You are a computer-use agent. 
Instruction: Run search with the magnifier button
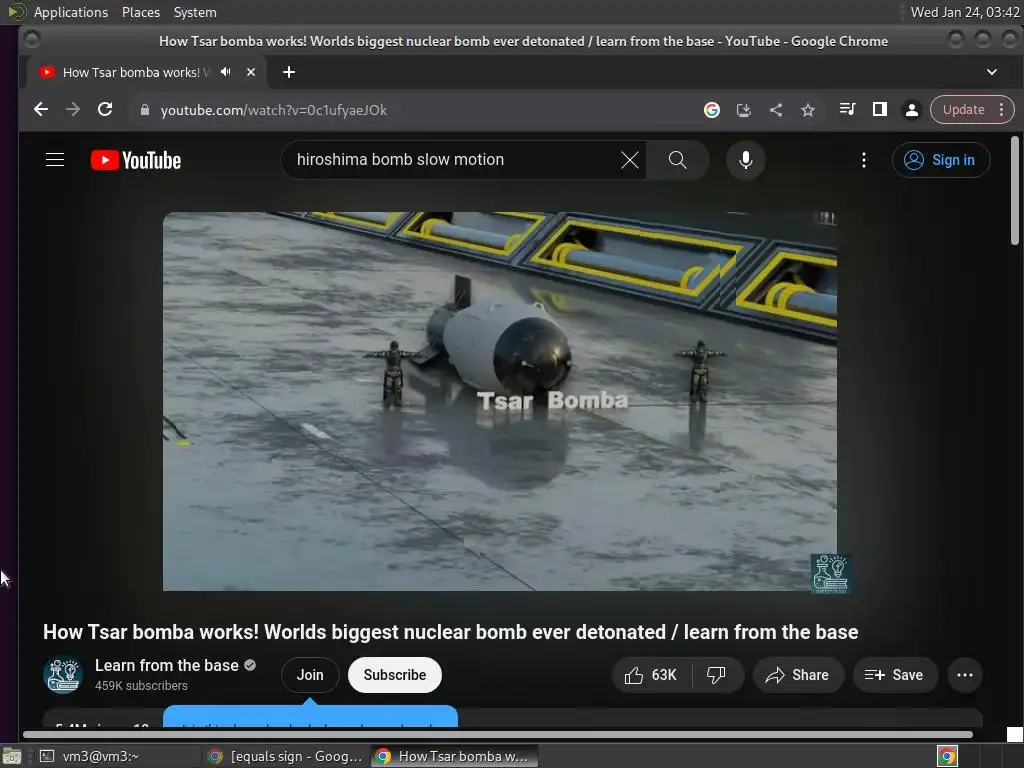(x=677, y=160)
